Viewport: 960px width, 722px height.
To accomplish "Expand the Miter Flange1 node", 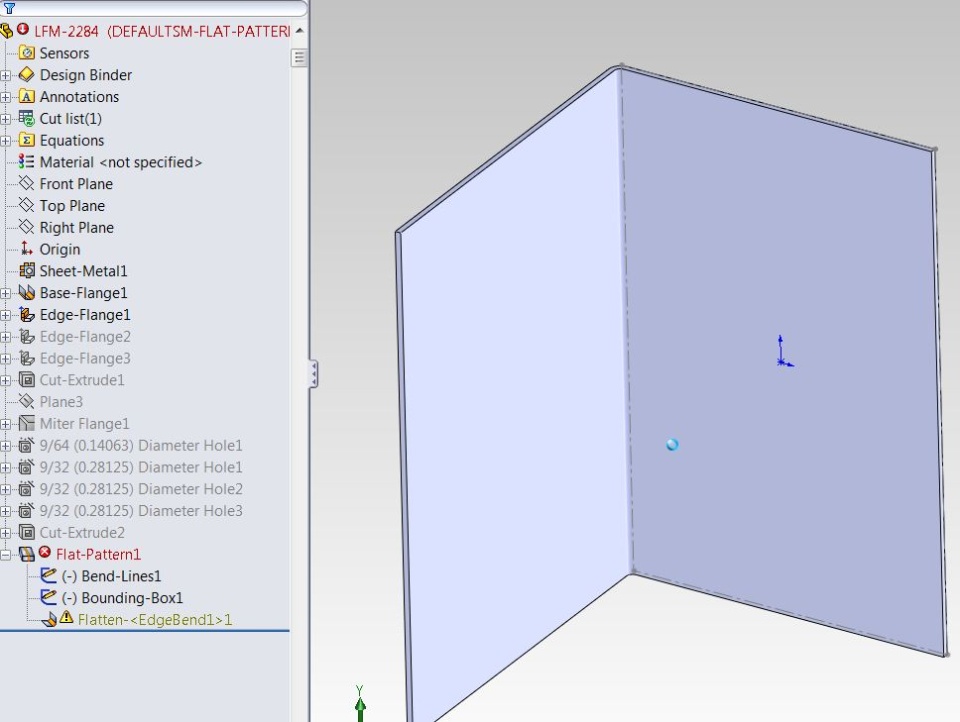I will 6,424.
